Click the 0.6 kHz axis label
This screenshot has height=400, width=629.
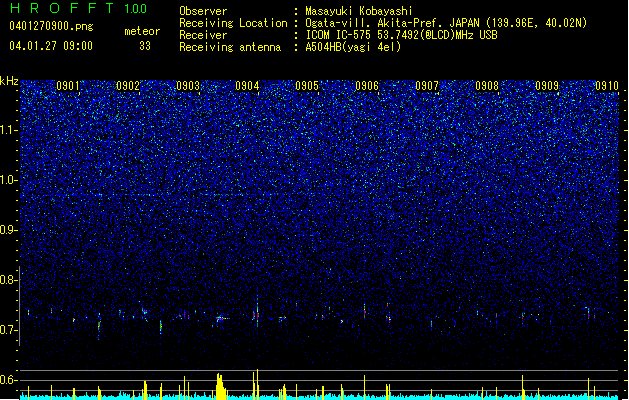[8, 380]
